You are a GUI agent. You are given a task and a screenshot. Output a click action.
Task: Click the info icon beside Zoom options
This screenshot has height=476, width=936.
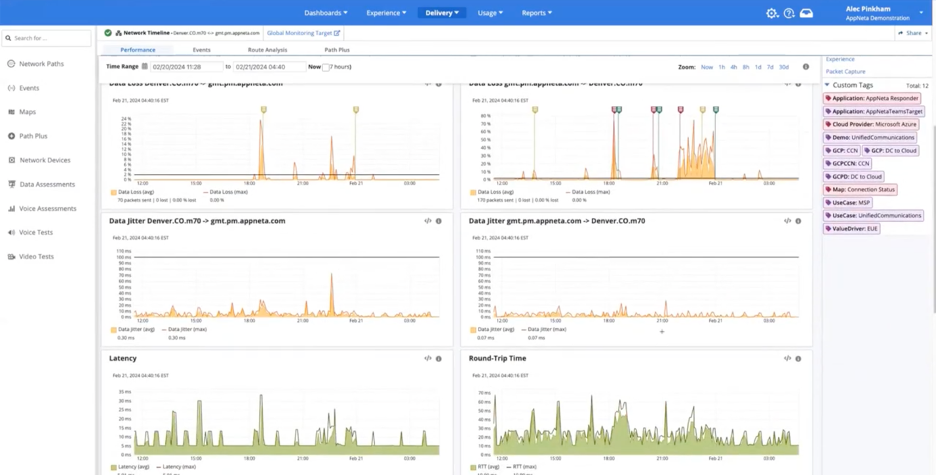point(806,67)
